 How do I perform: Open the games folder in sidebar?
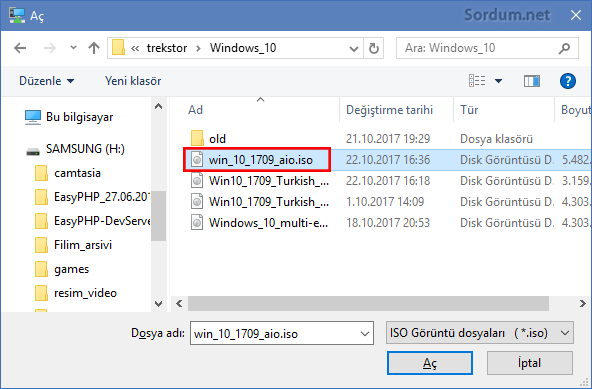pos(71,269)
